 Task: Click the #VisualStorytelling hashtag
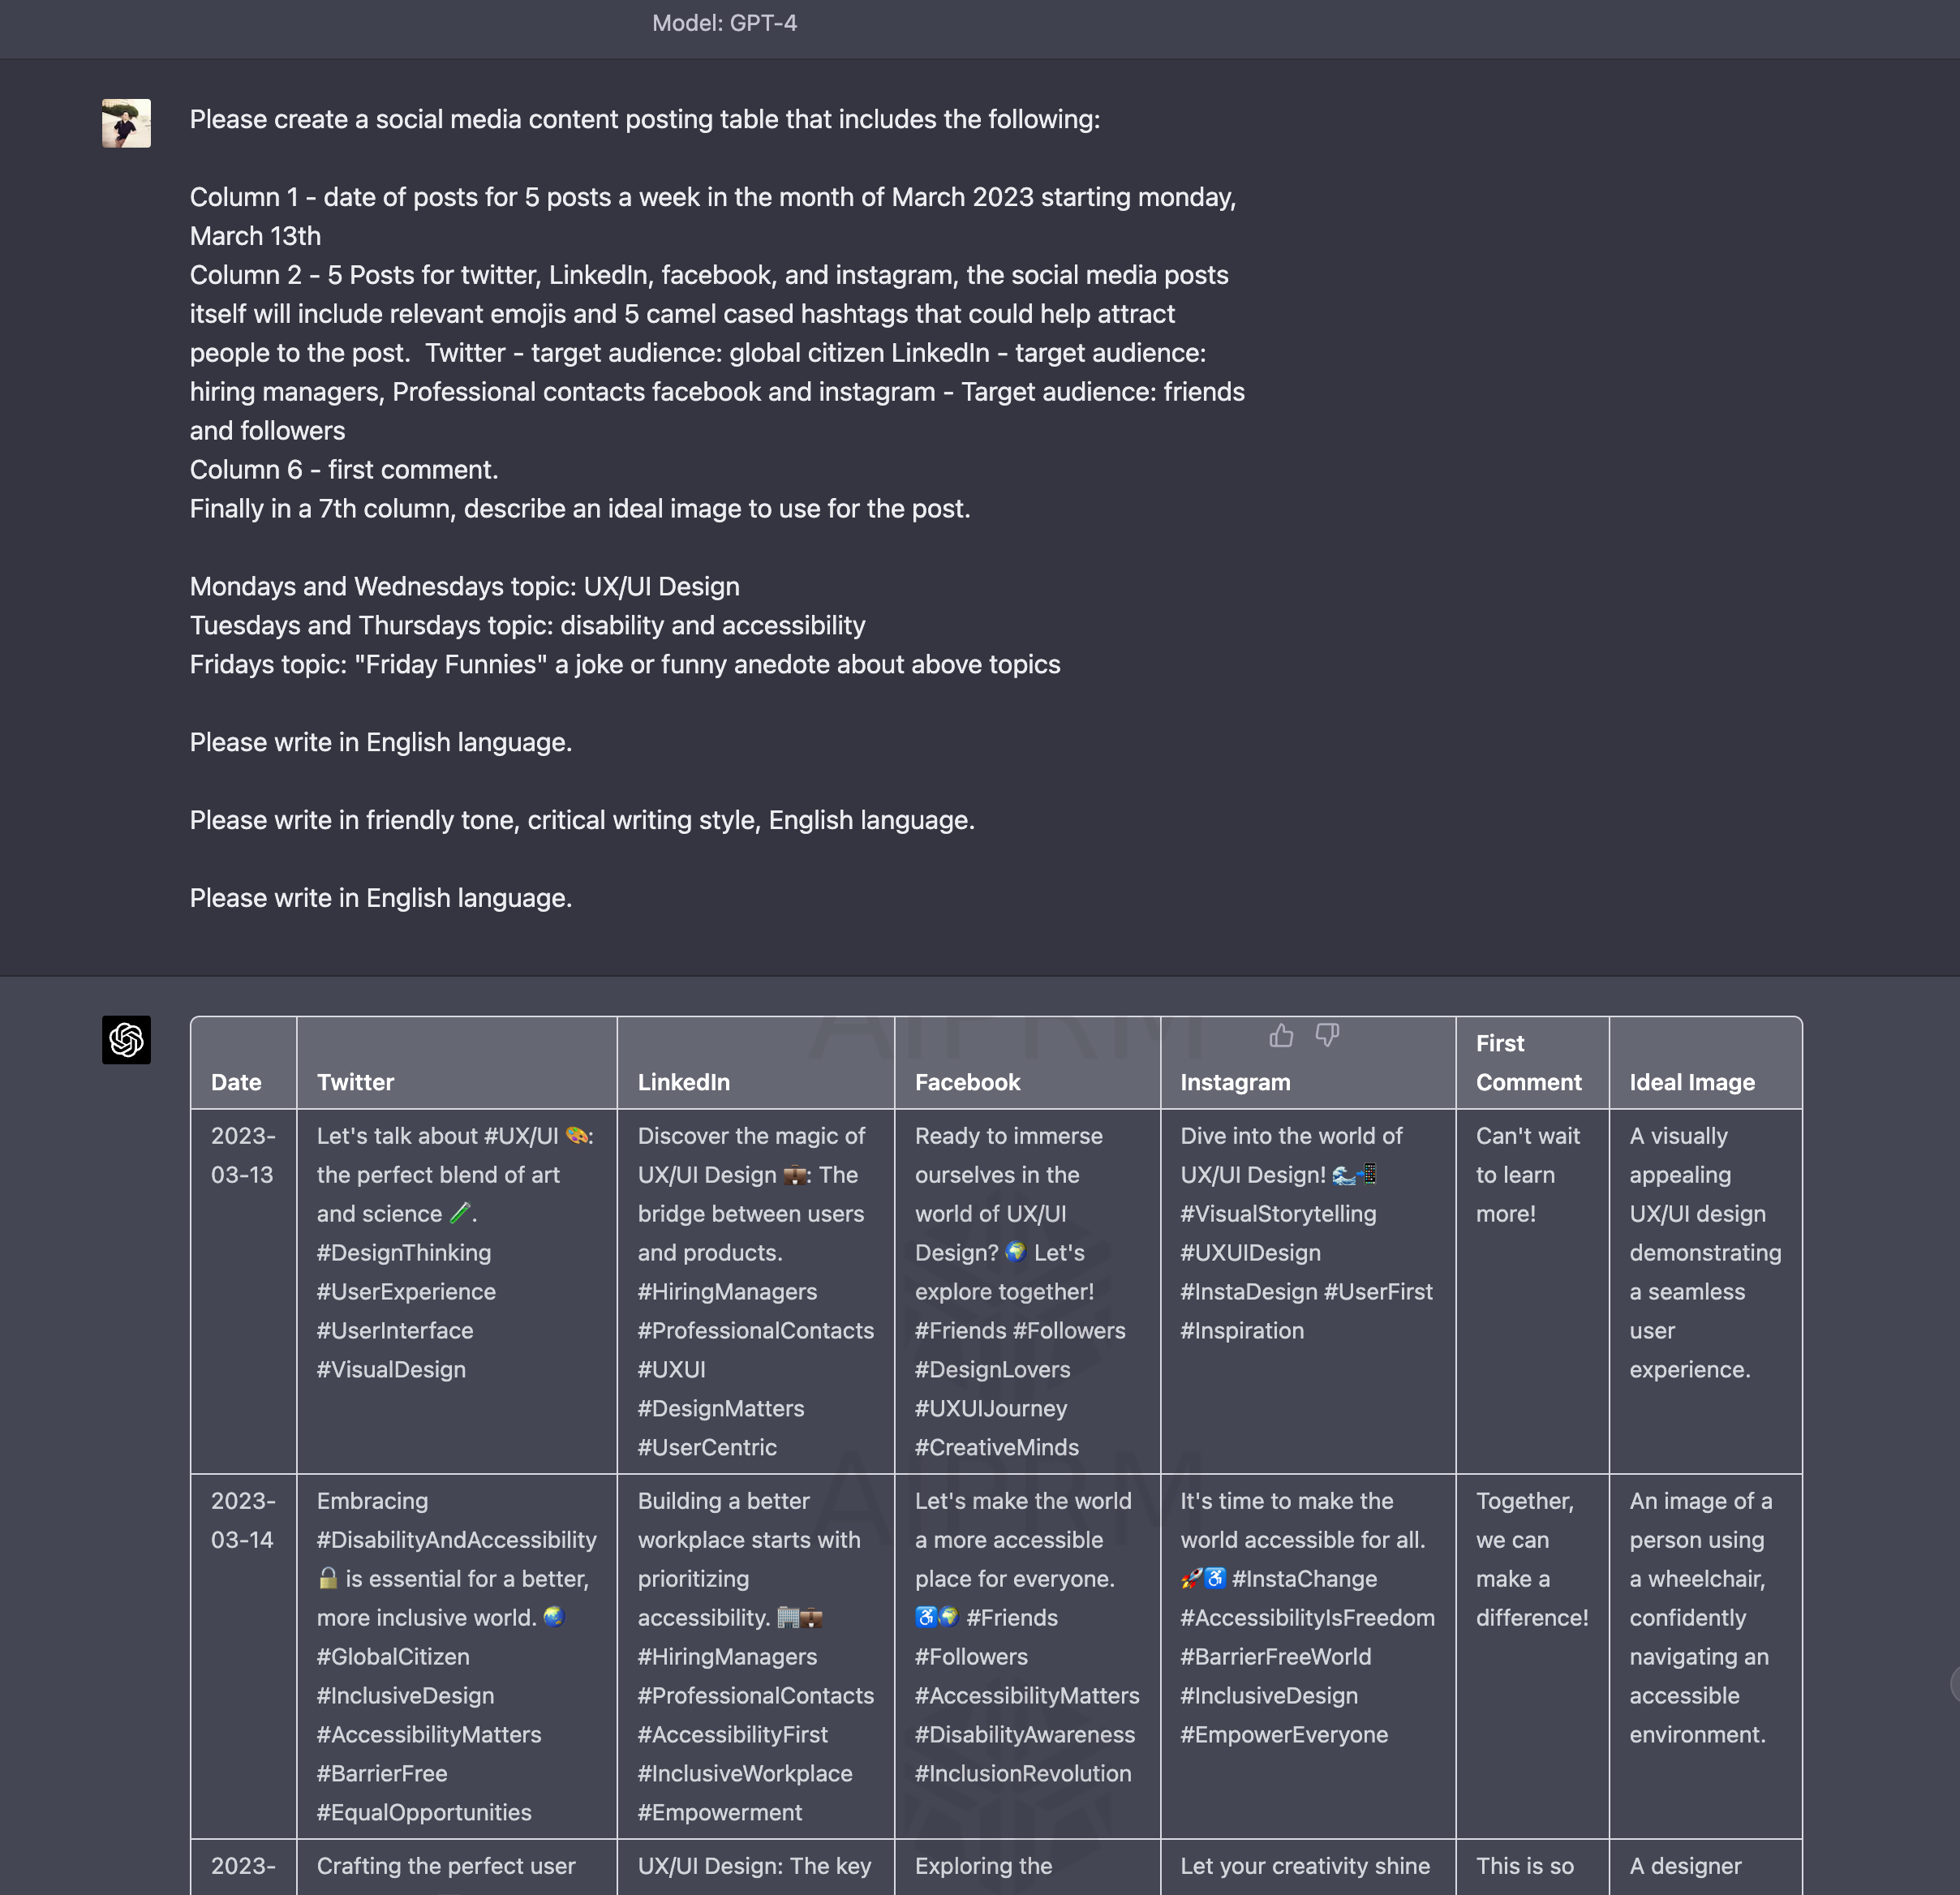pyautogui.click(x=1278, y=1214)
